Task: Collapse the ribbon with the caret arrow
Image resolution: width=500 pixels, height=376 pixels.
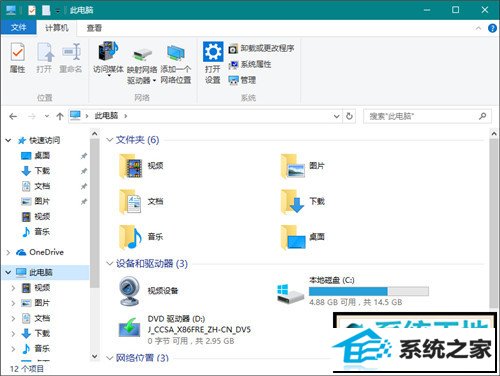Action: (478, 28)
